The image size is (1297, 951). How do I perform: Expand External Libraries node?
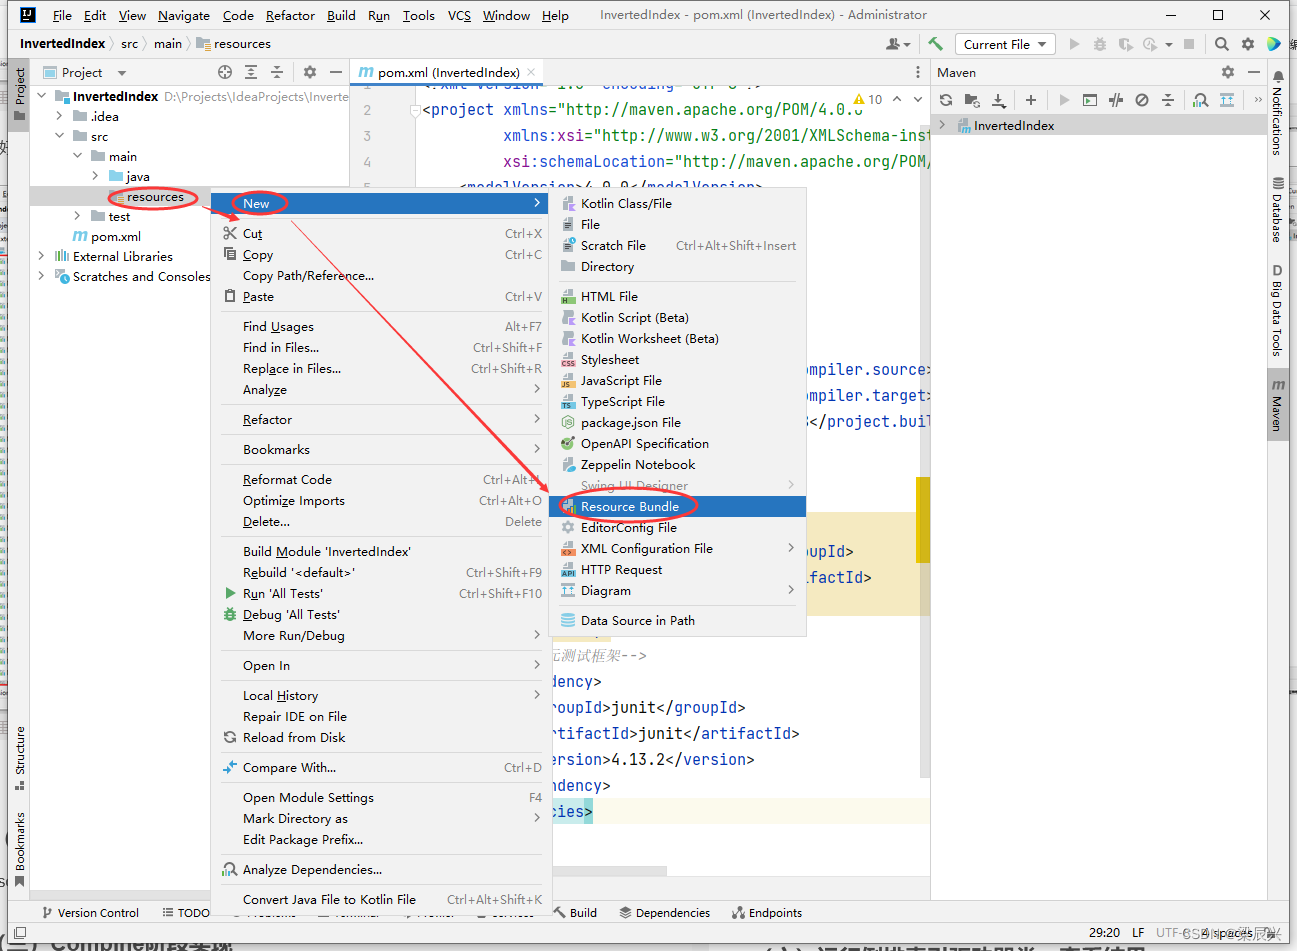click(43, 256)
